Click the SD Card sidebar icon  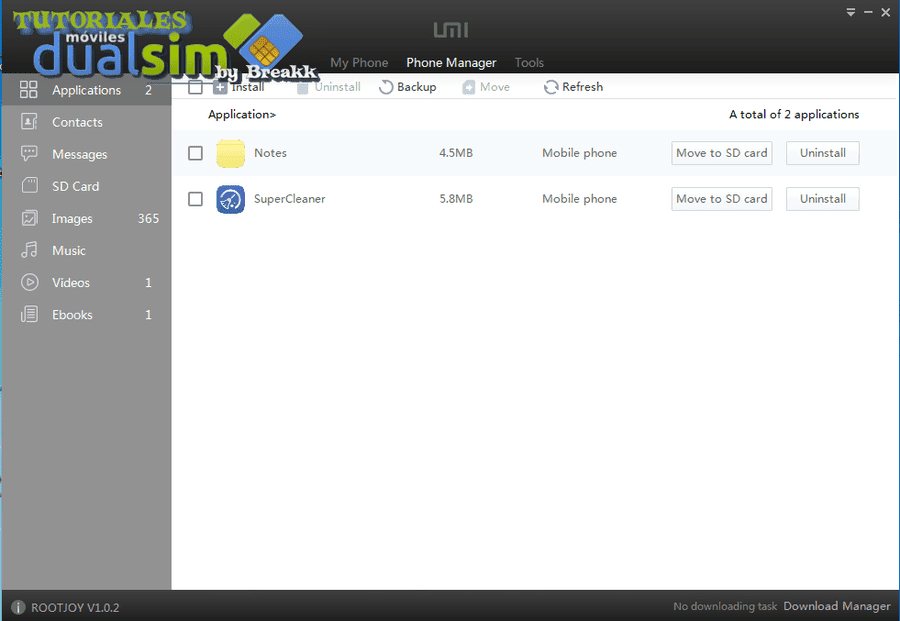(x=29, y=185)
